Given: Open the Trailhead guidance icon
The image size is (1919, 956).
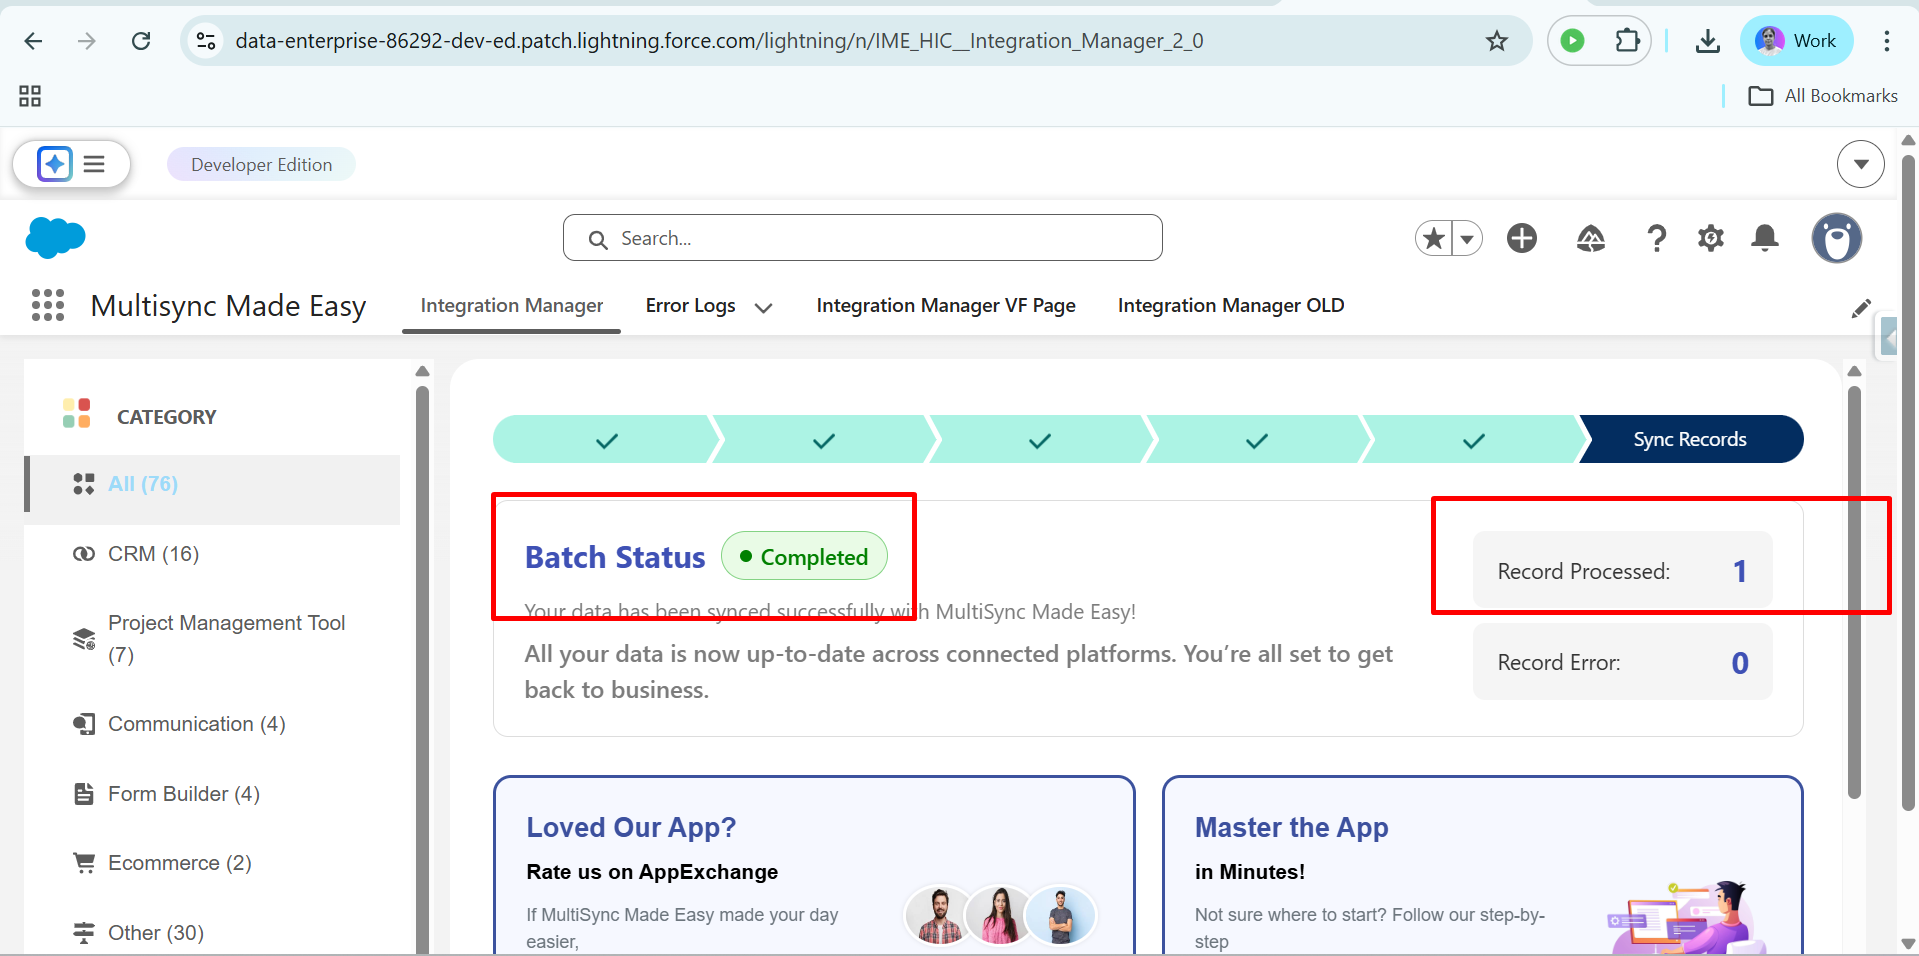Looking at the screenshot, I should coord(1590,238).
